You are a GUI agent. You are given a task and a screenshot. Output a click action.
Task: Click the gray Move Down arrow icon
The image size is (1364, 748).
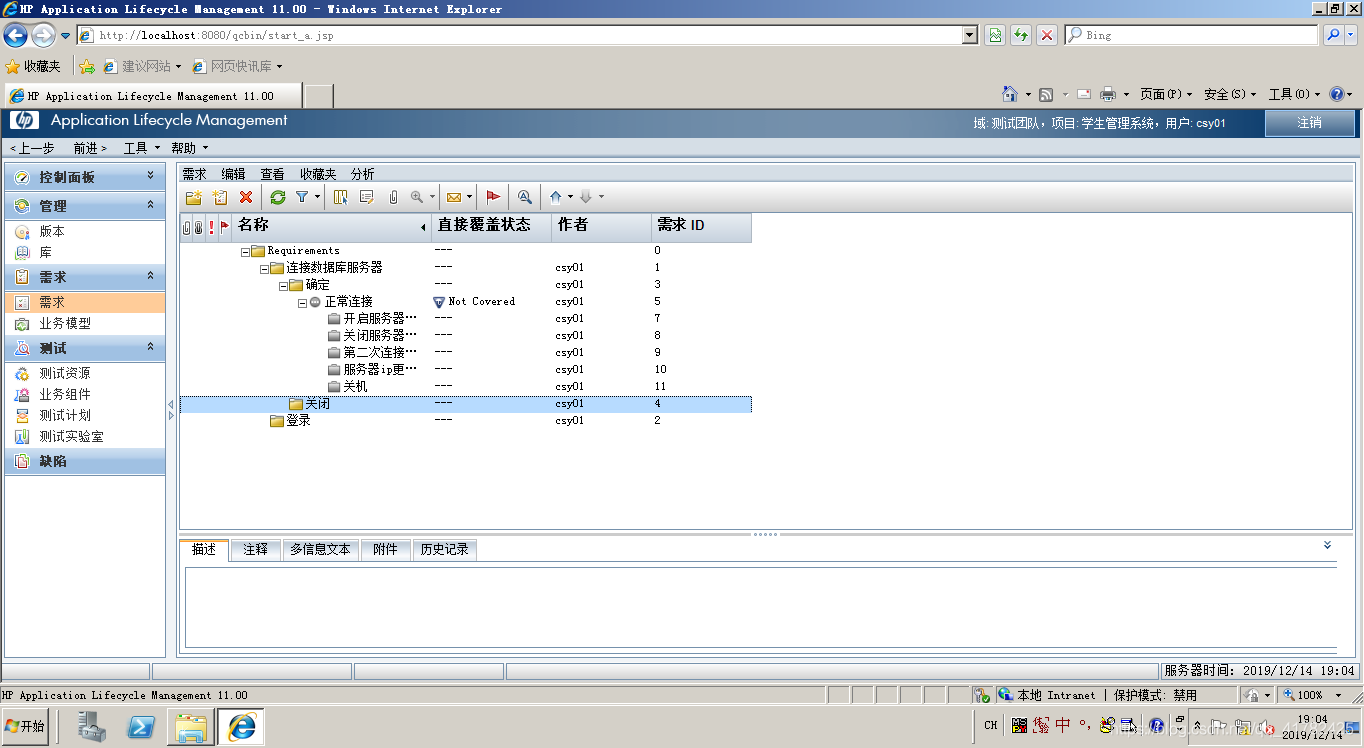point(586,197)
